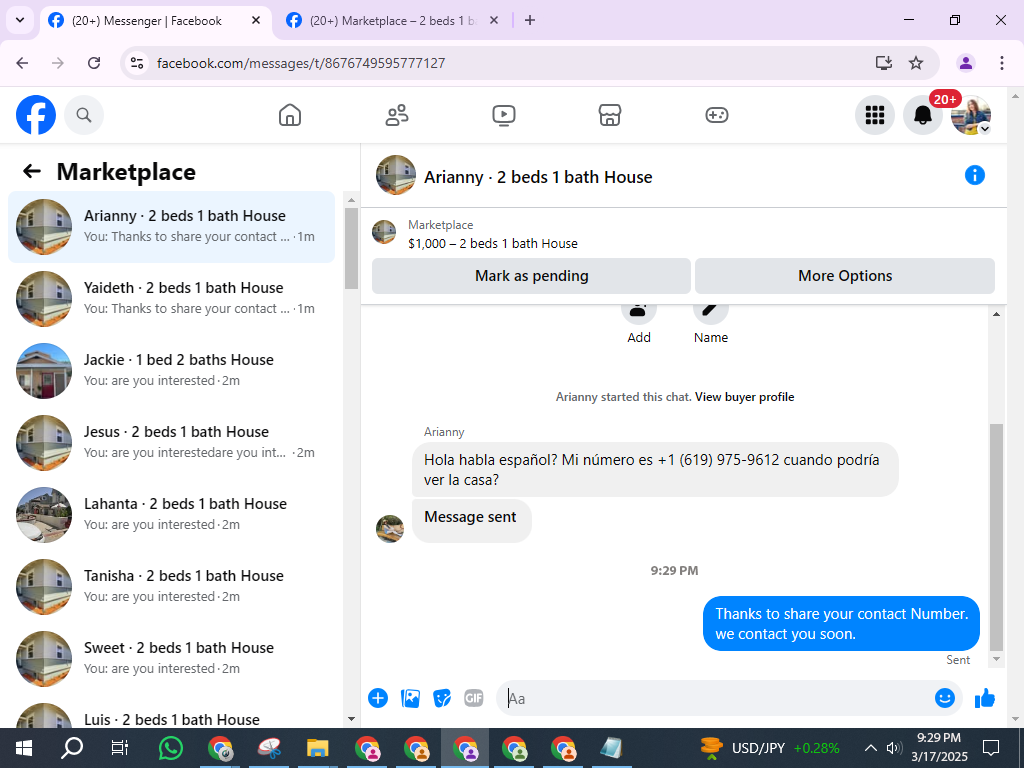The width and height of the screenshot is (1024, 768).
Task: Click Arianny's Hola habla español message
Action: pos(655,470)
